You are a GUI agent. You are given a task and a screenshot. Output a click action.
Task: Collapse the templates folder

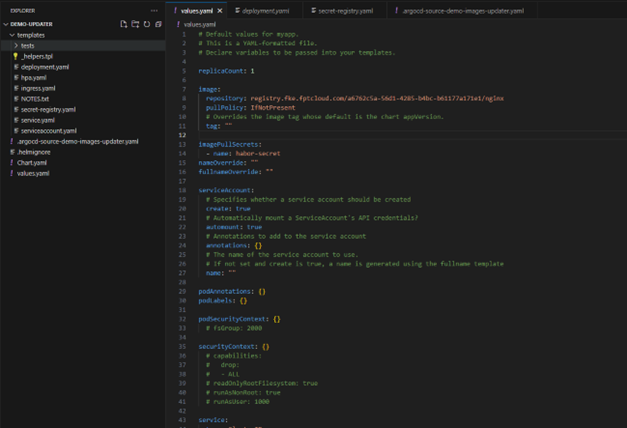11,35
